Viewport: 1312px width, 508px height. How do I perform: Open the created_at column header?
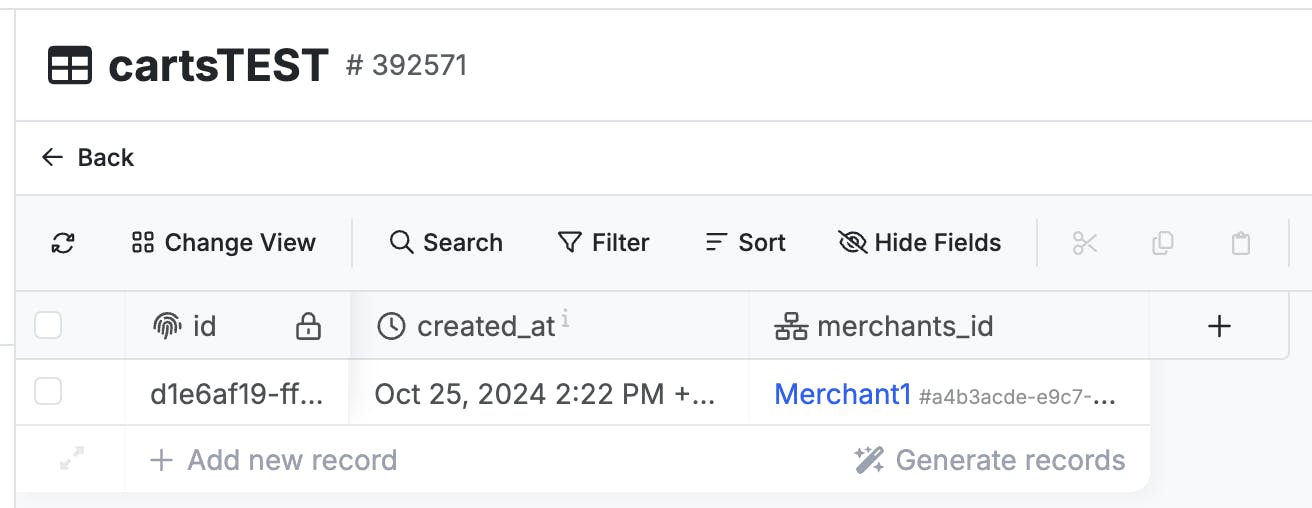tap(485, 326)
